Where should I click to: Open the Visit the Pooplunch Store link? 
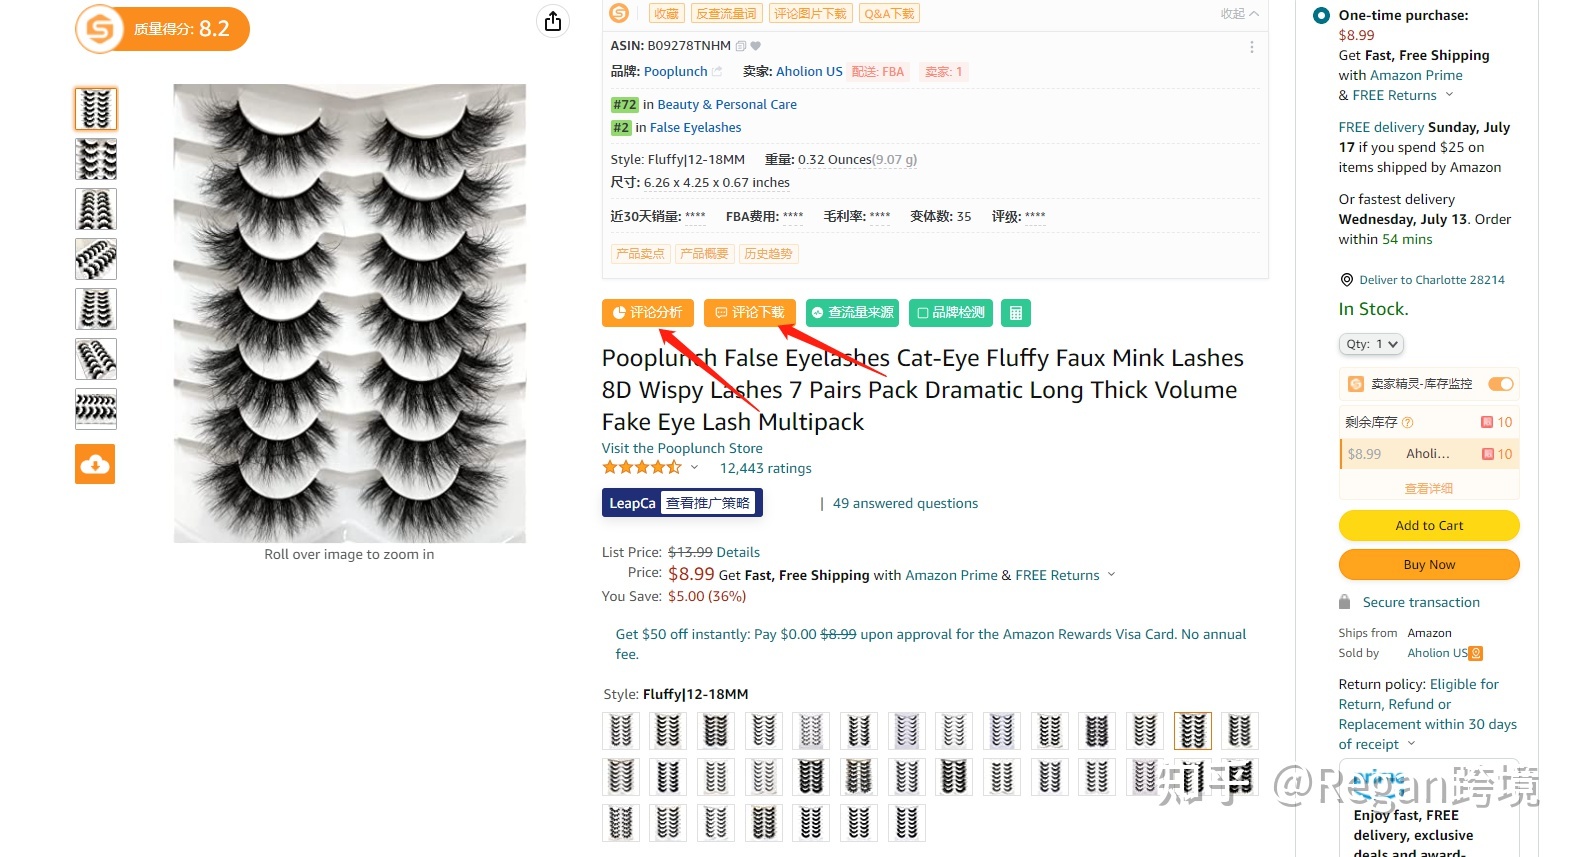(x=682, y=448)
